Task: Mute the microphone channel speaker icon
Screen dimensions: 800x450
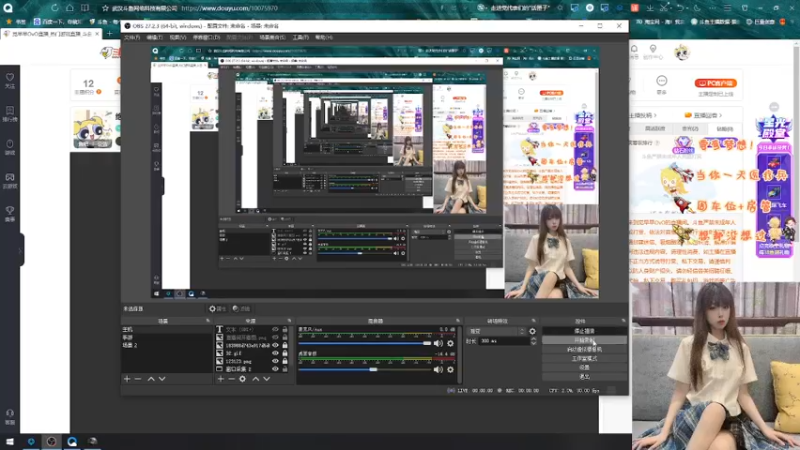Action: pyautogui.click(x=438, y=343)
